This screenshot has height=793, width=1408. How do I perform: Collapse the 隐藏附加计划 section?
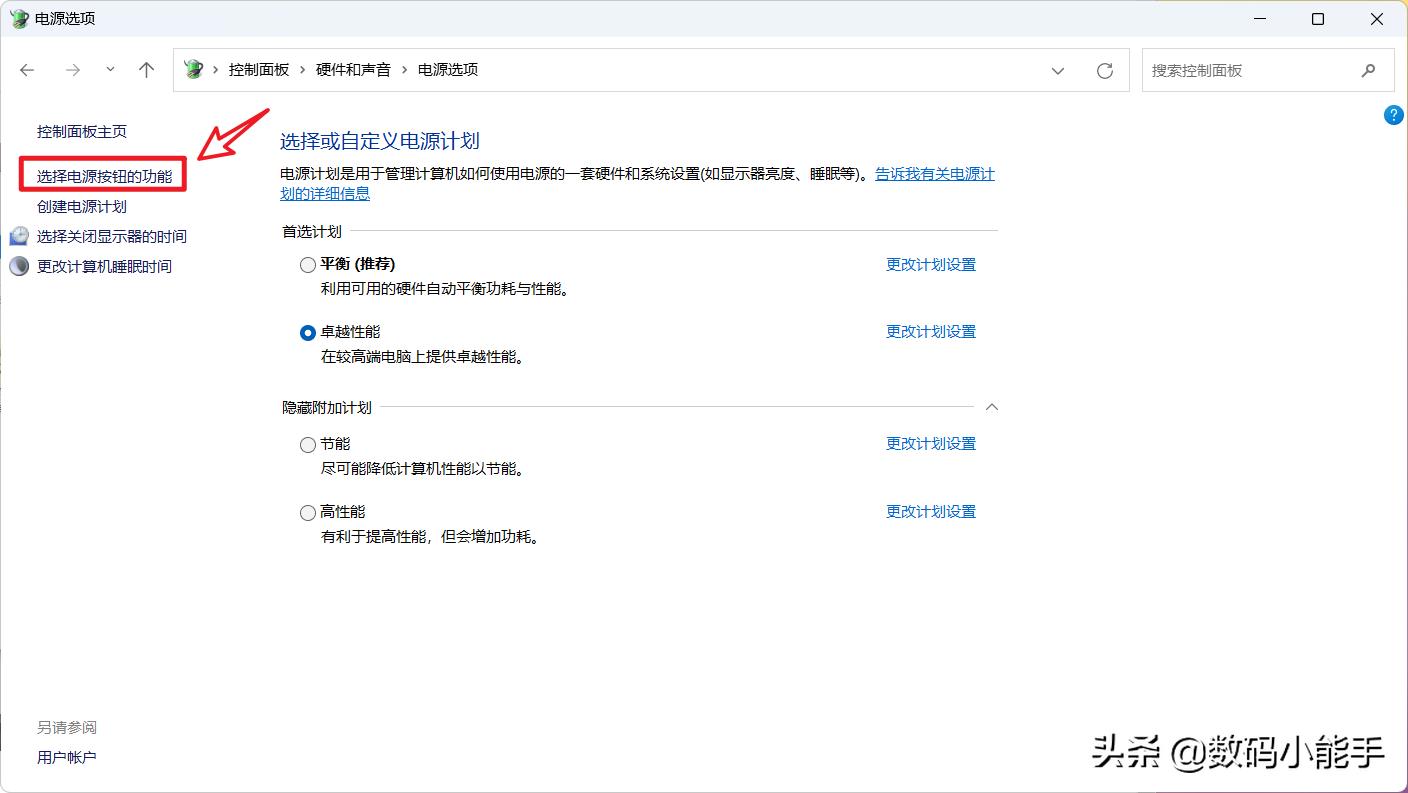coord(991,407)
